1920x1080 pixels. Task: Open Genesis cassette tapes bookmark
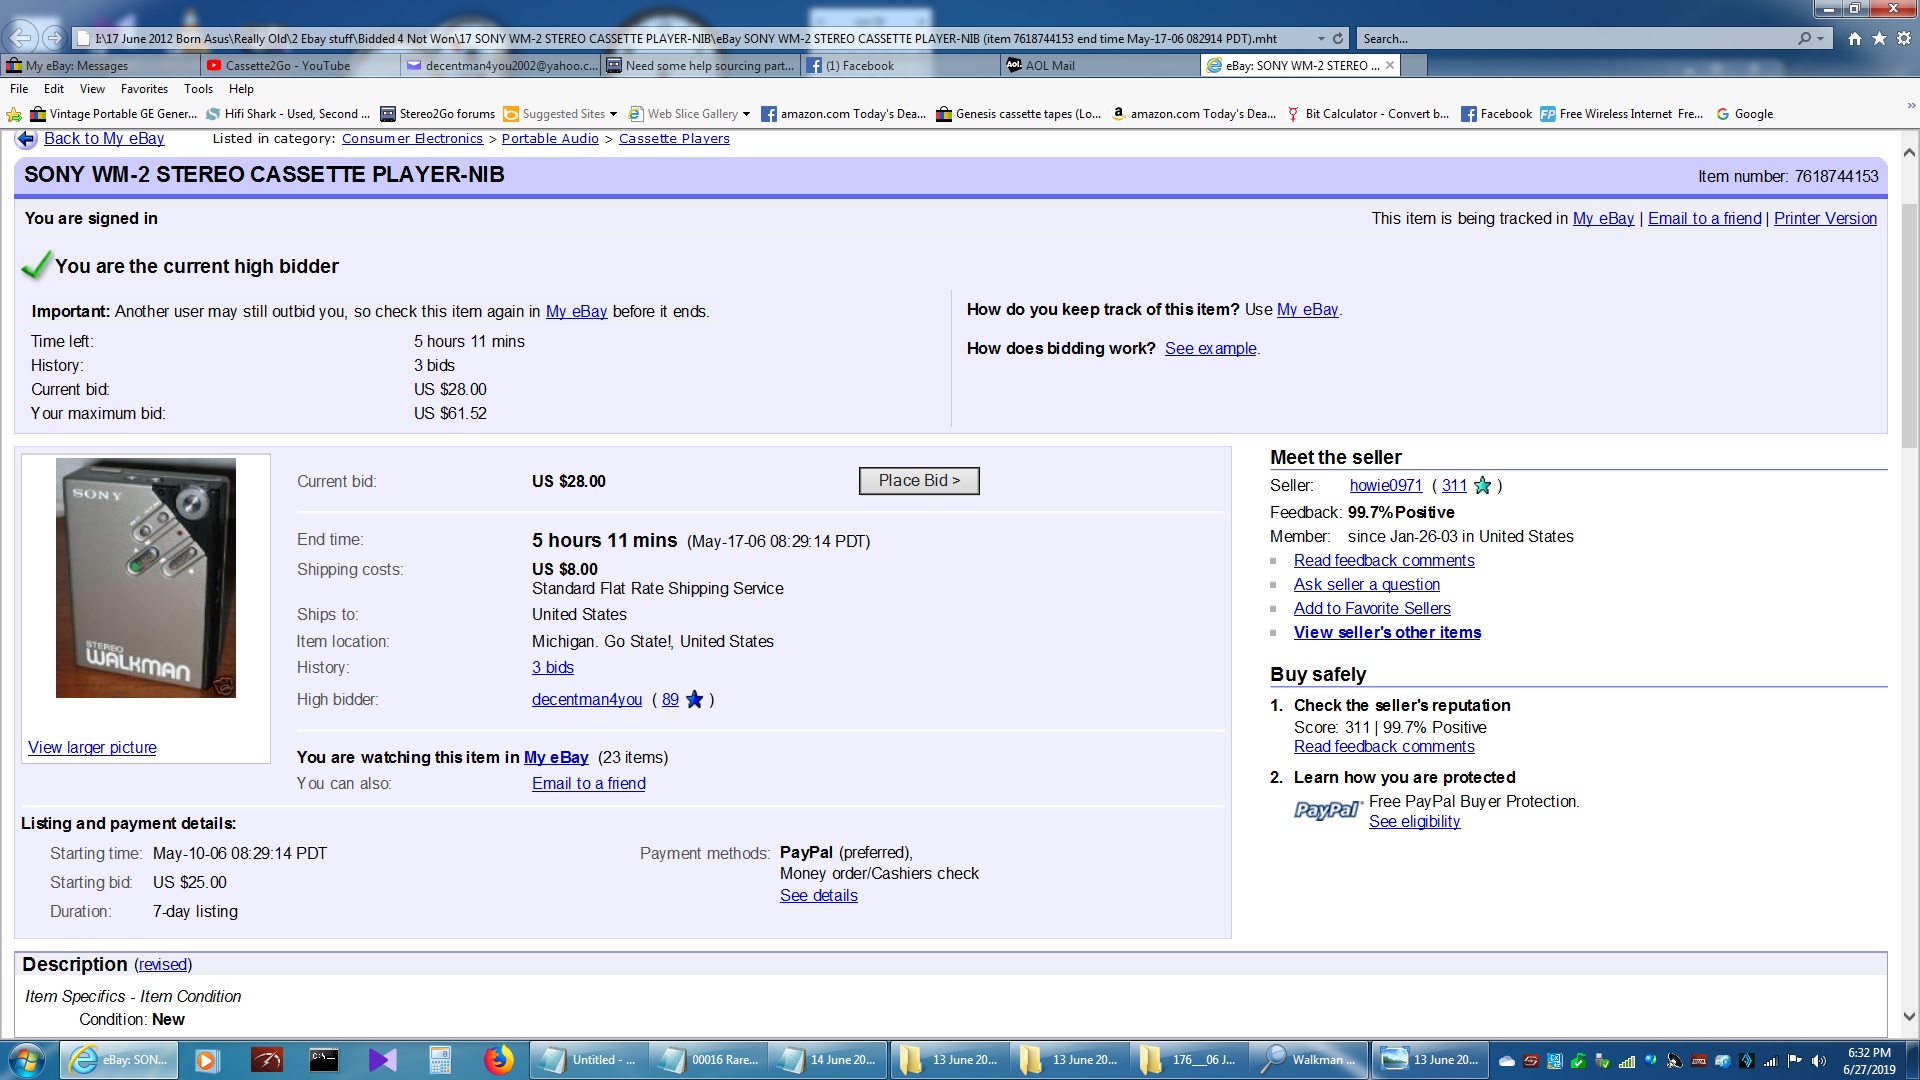tap(1018, 114)
